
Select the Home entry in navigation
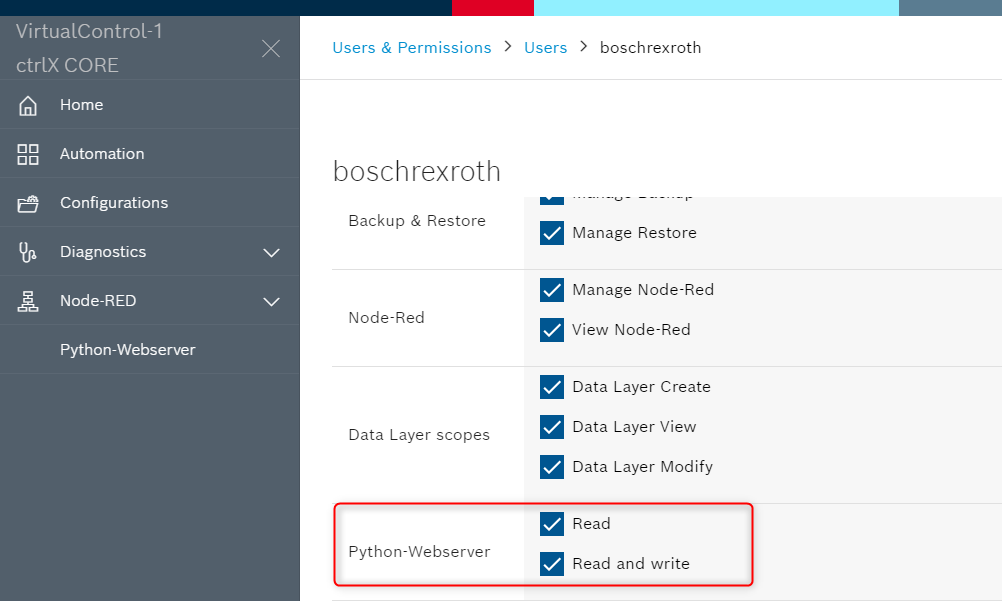81,104
